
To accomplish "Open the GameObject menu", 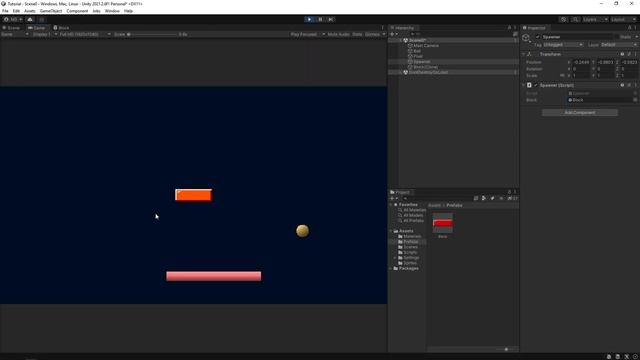I will (x=51, y=11).
